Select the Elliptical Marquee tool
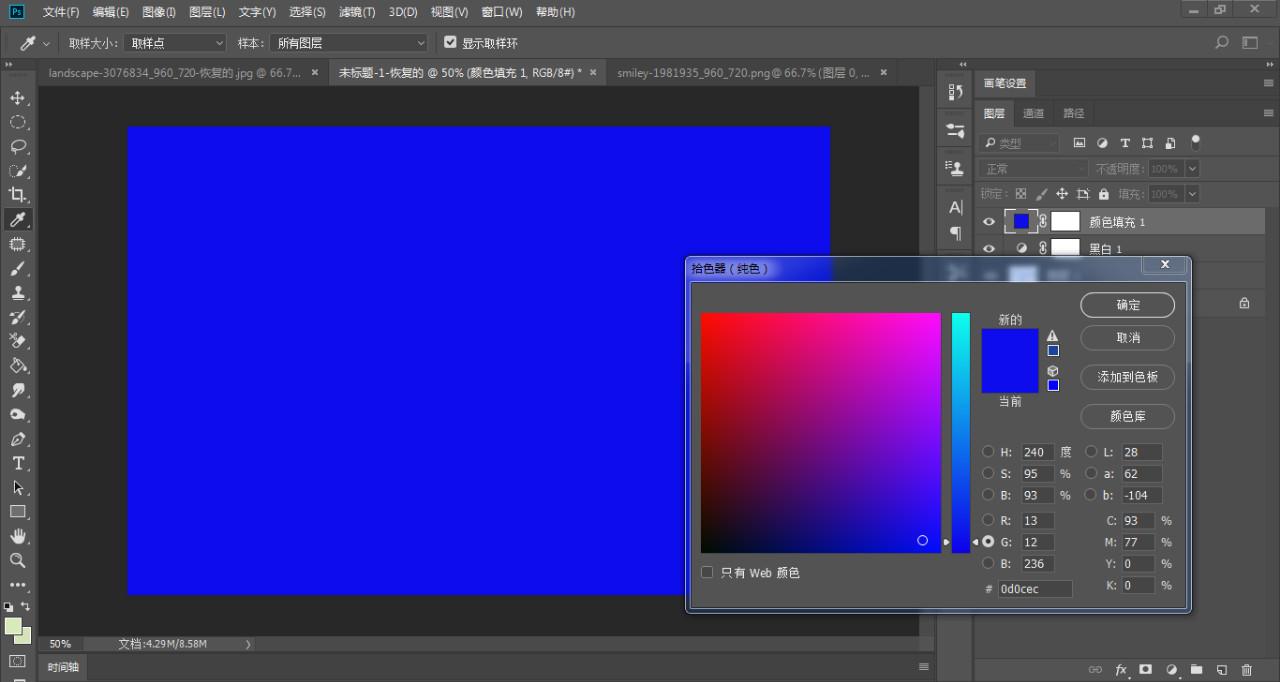Image resolution: width=1280 pixels, height=682 pixels. coord(18,122)
